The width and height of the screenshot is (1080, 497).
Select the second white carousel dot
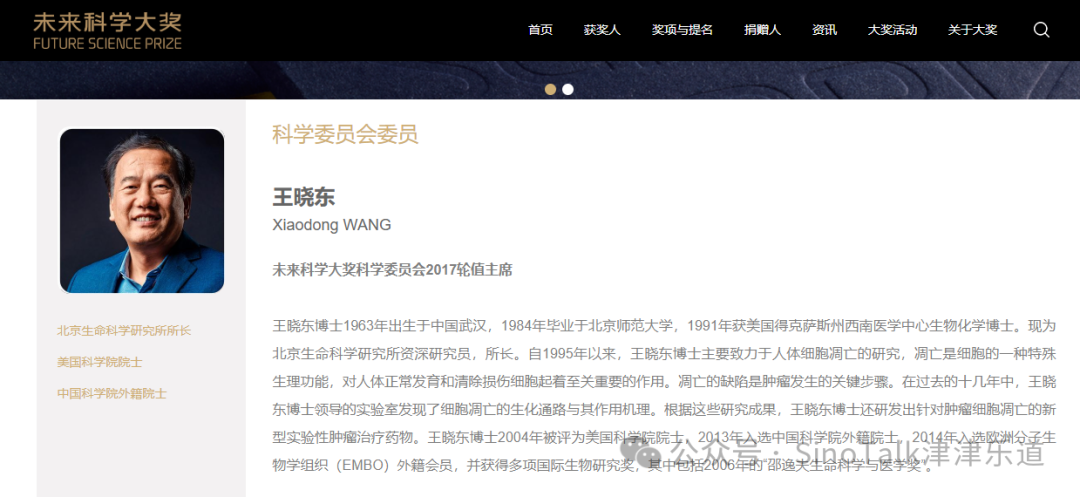coord(568,89)
